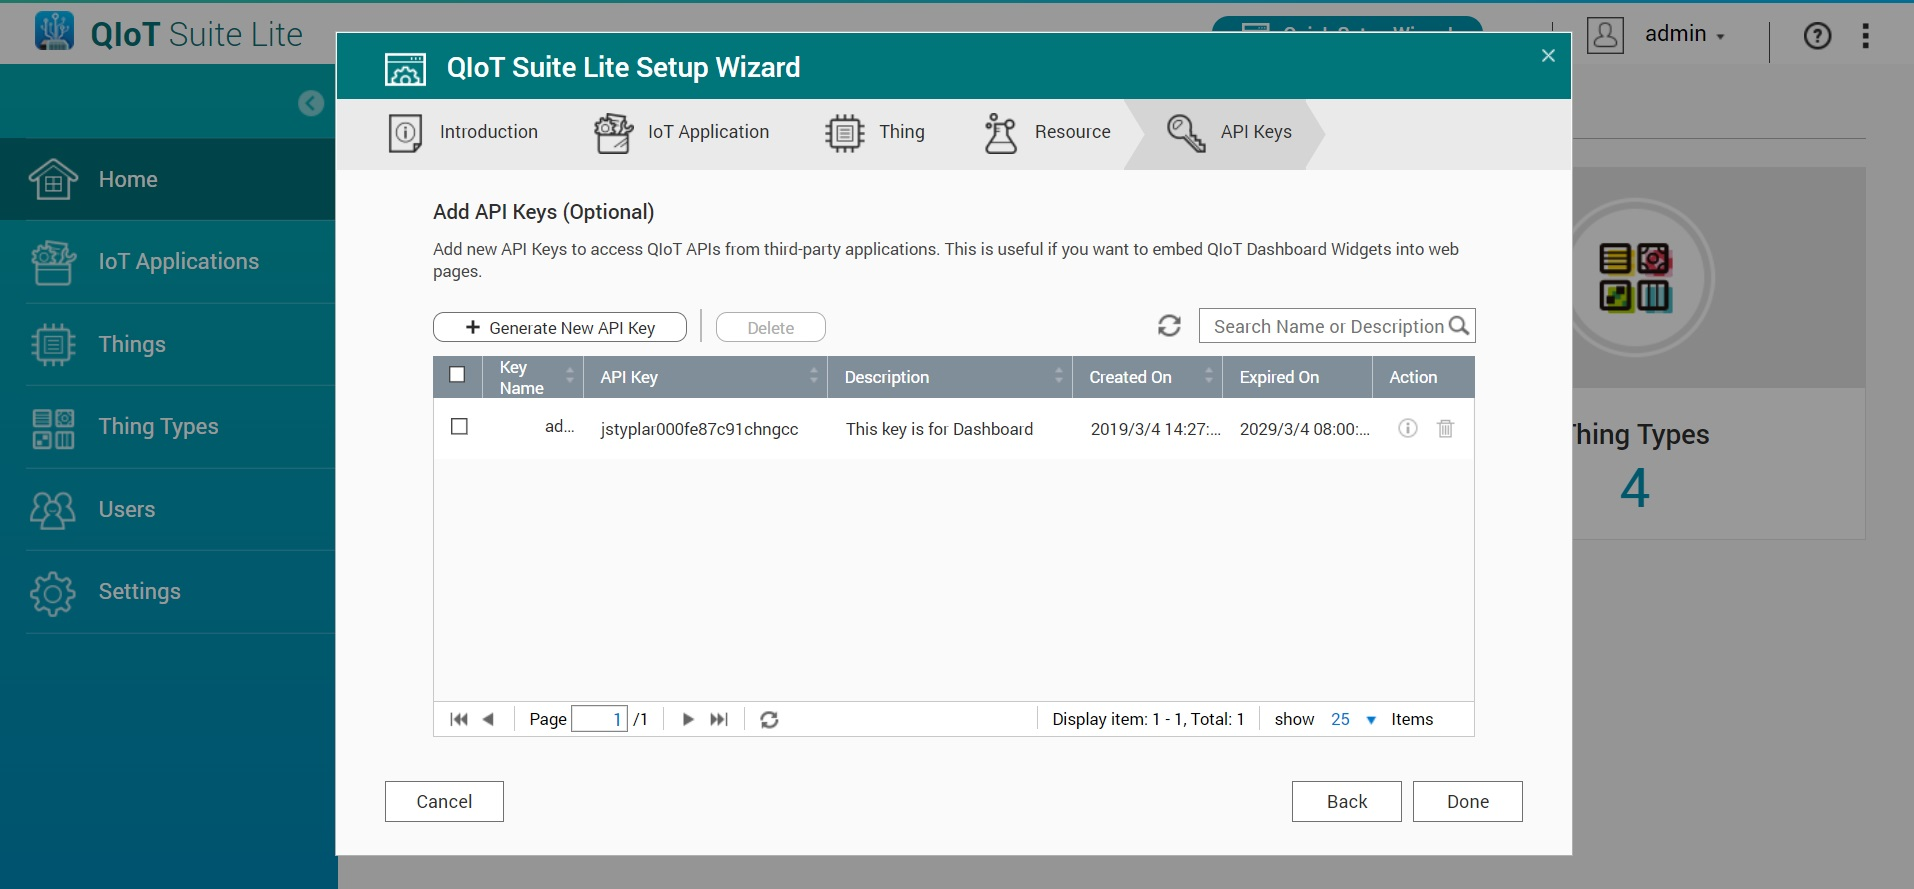Check the box for the Dashboard key row
The image size is (1914, 889).
[459, 427]
